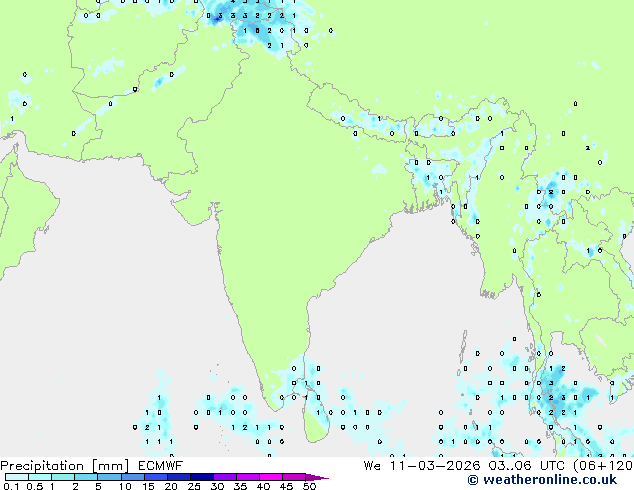634x490 pixels.
Task: Click the '15' legend scale label
Action: point(148,486)
